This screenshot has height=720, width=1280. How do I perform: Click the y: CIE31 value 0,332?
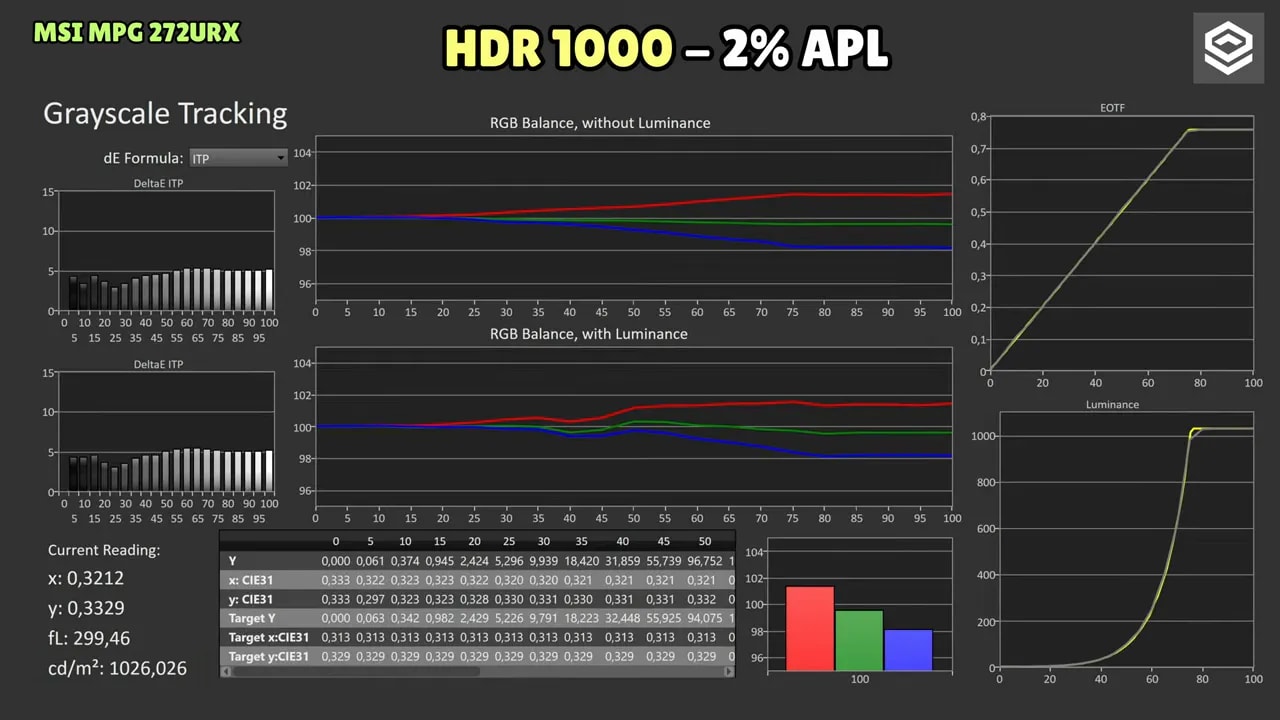[x=701, y=599]
